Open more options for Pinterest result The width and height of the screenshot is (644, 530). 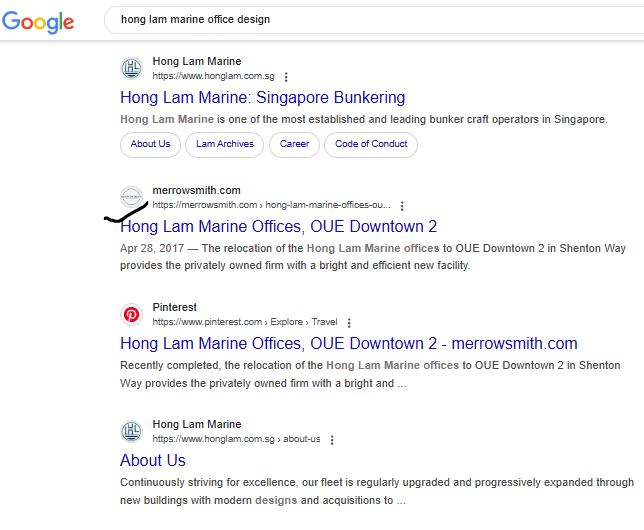[x=349, y=323]
